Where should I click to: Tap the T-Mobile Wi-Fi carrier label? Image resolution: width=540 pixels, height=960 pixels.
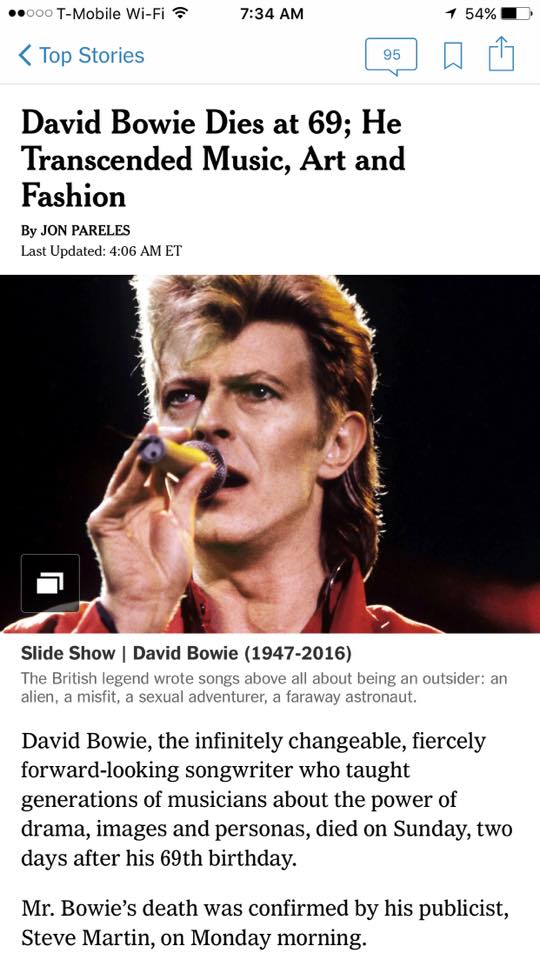(110, 13)
